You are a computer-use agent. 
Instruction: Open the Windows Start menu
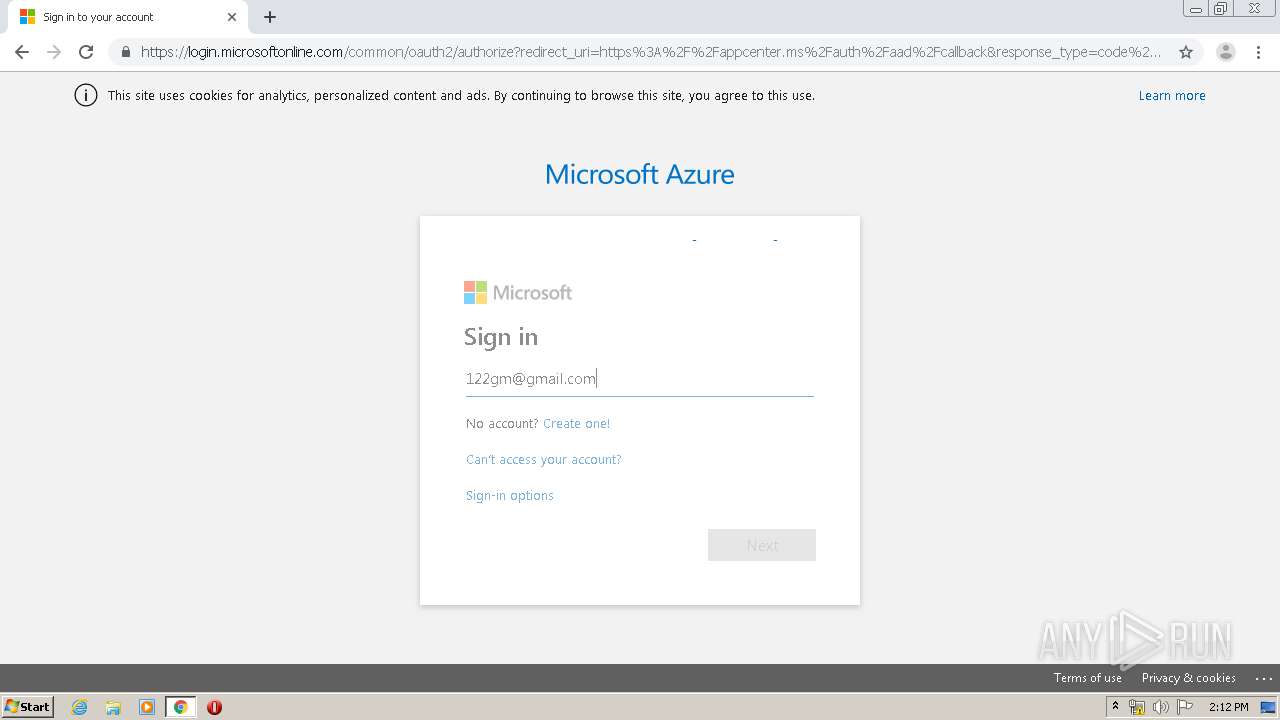point(28,706)
